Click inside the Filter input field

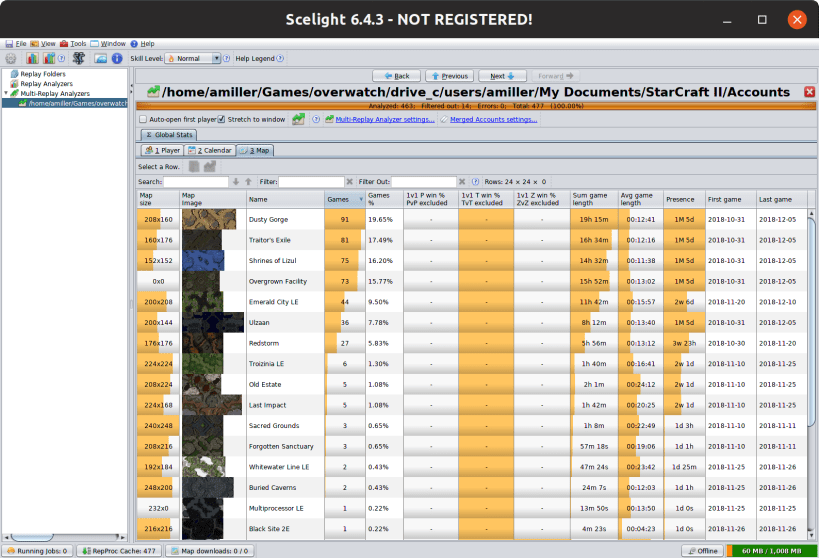coord(311,182)
